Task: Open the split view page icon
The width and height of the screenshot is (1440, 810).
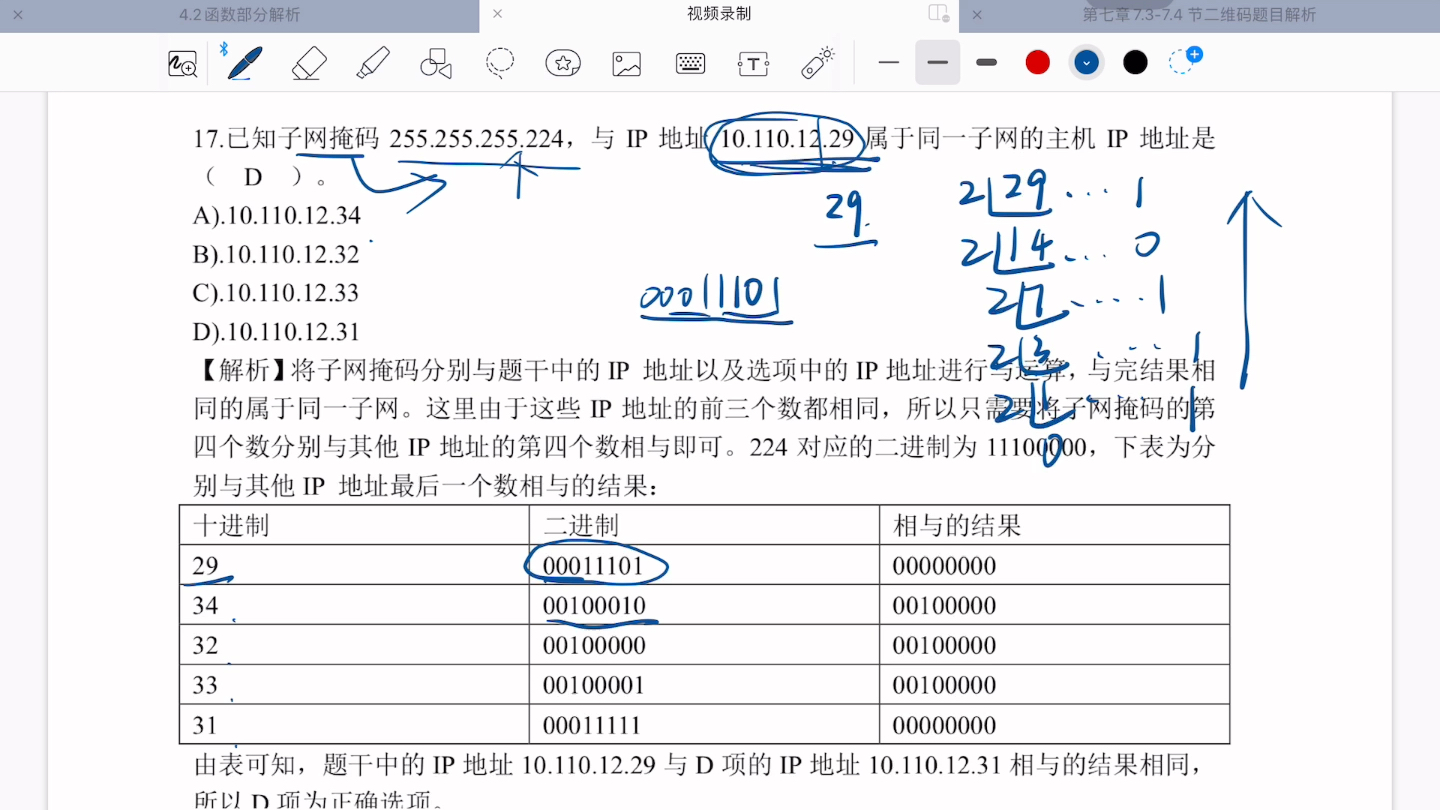Action: (938, 13)
